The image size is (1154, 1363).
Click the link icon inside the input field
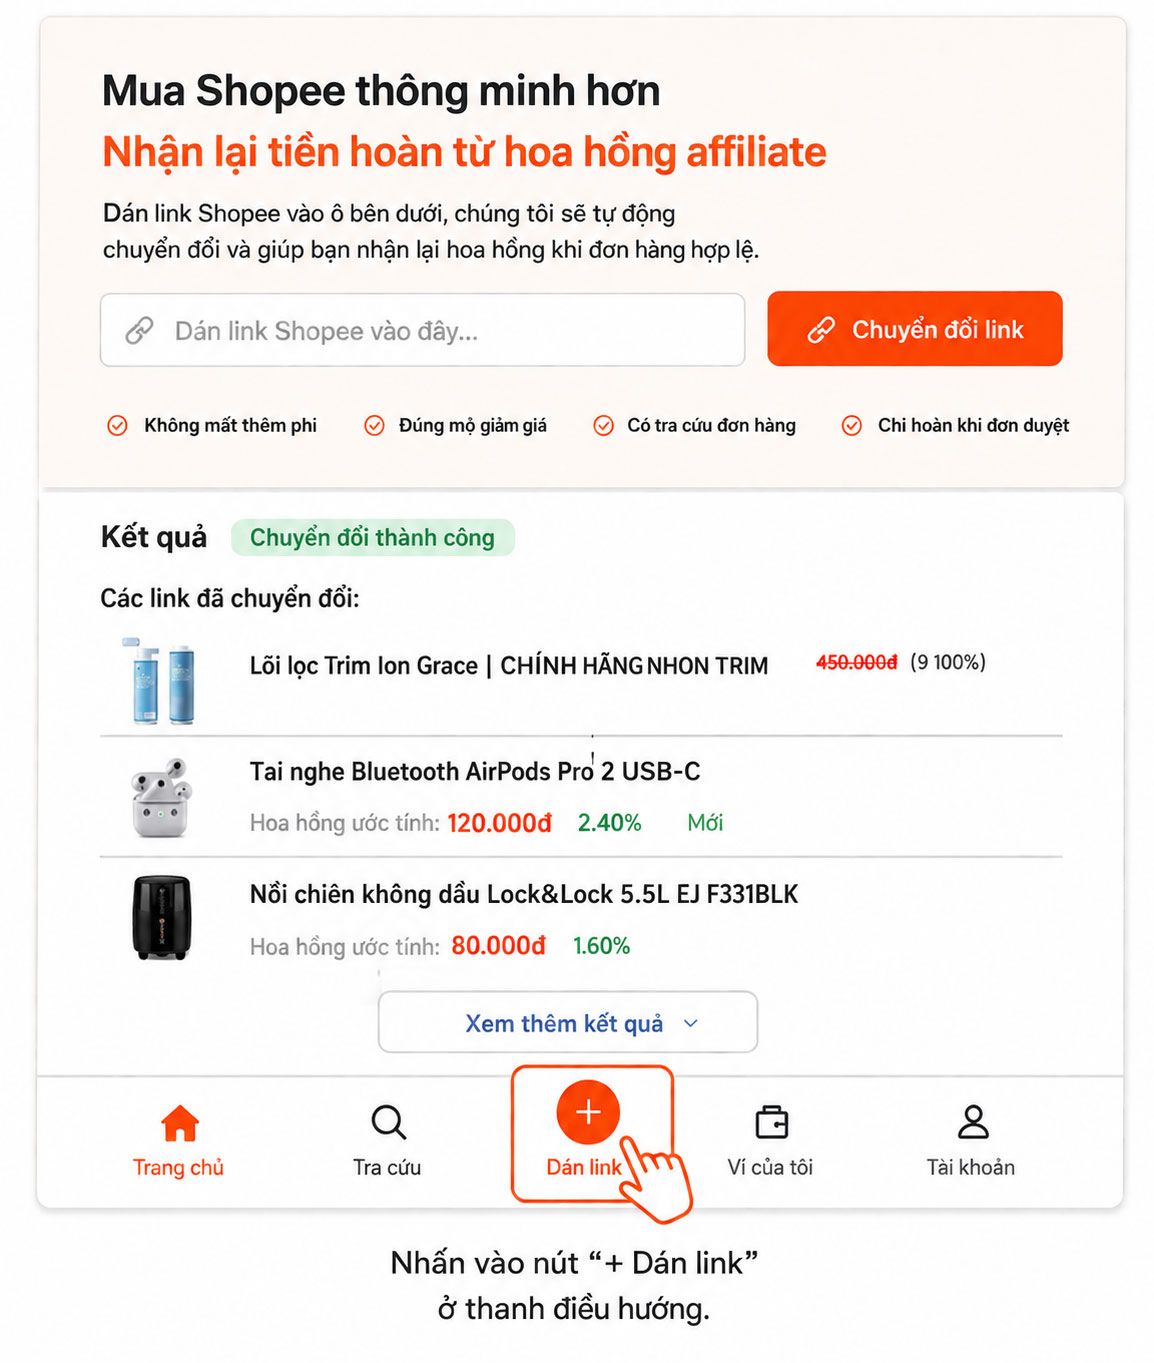pos(139,330)
